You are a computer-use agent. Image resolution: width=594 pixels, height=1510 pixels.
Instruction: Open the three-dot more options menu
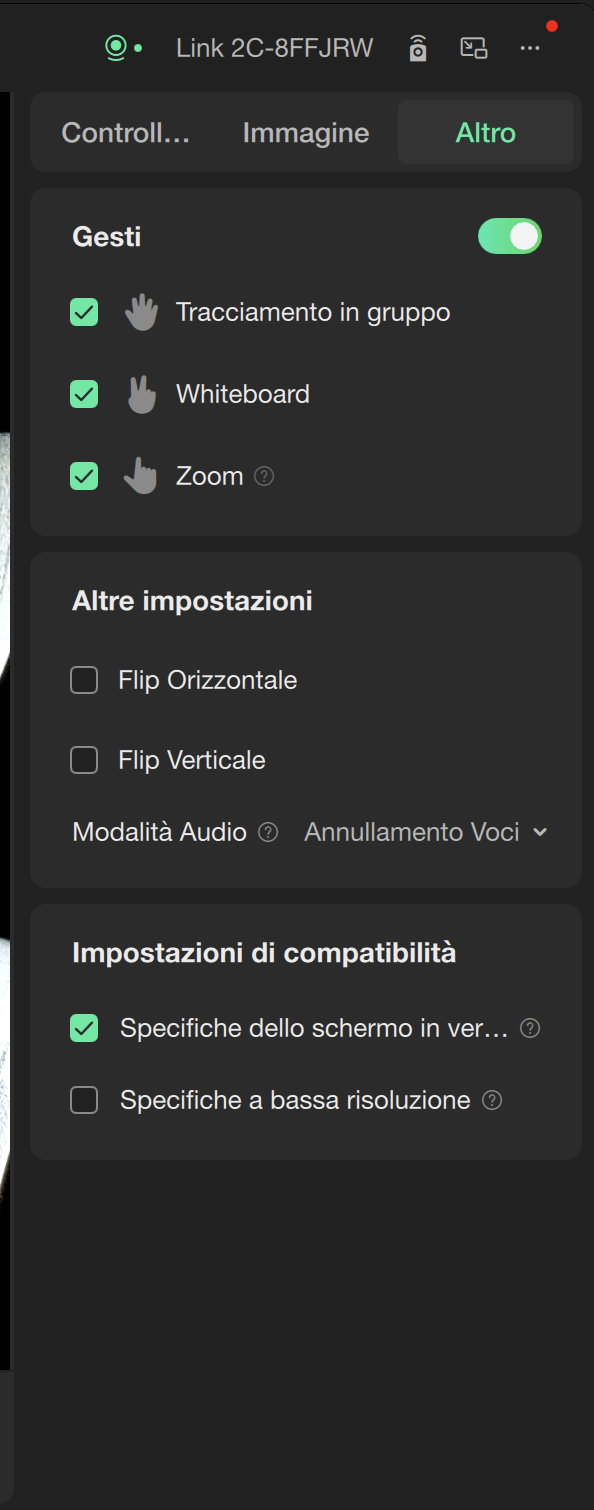click(530, 48)
